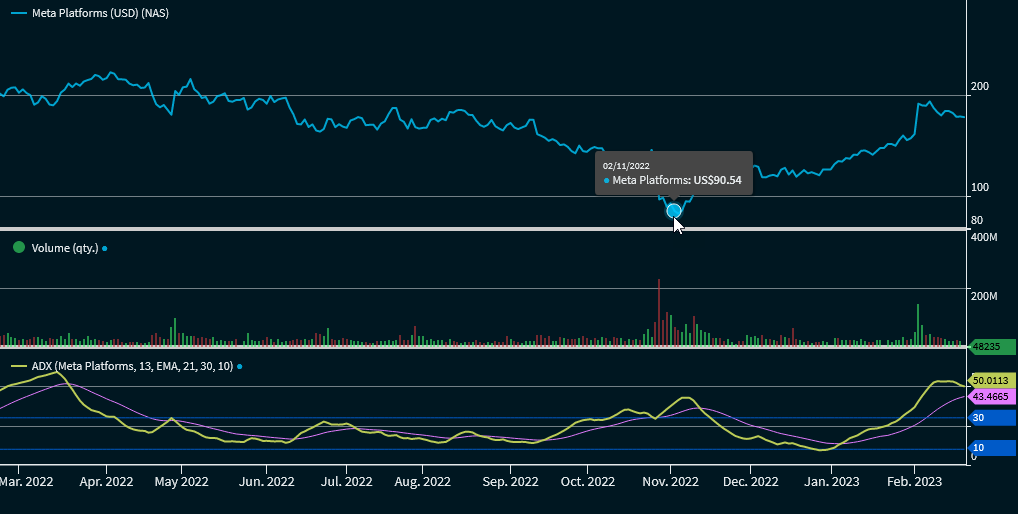Click the blue 10 level tag

pos(991,448)
